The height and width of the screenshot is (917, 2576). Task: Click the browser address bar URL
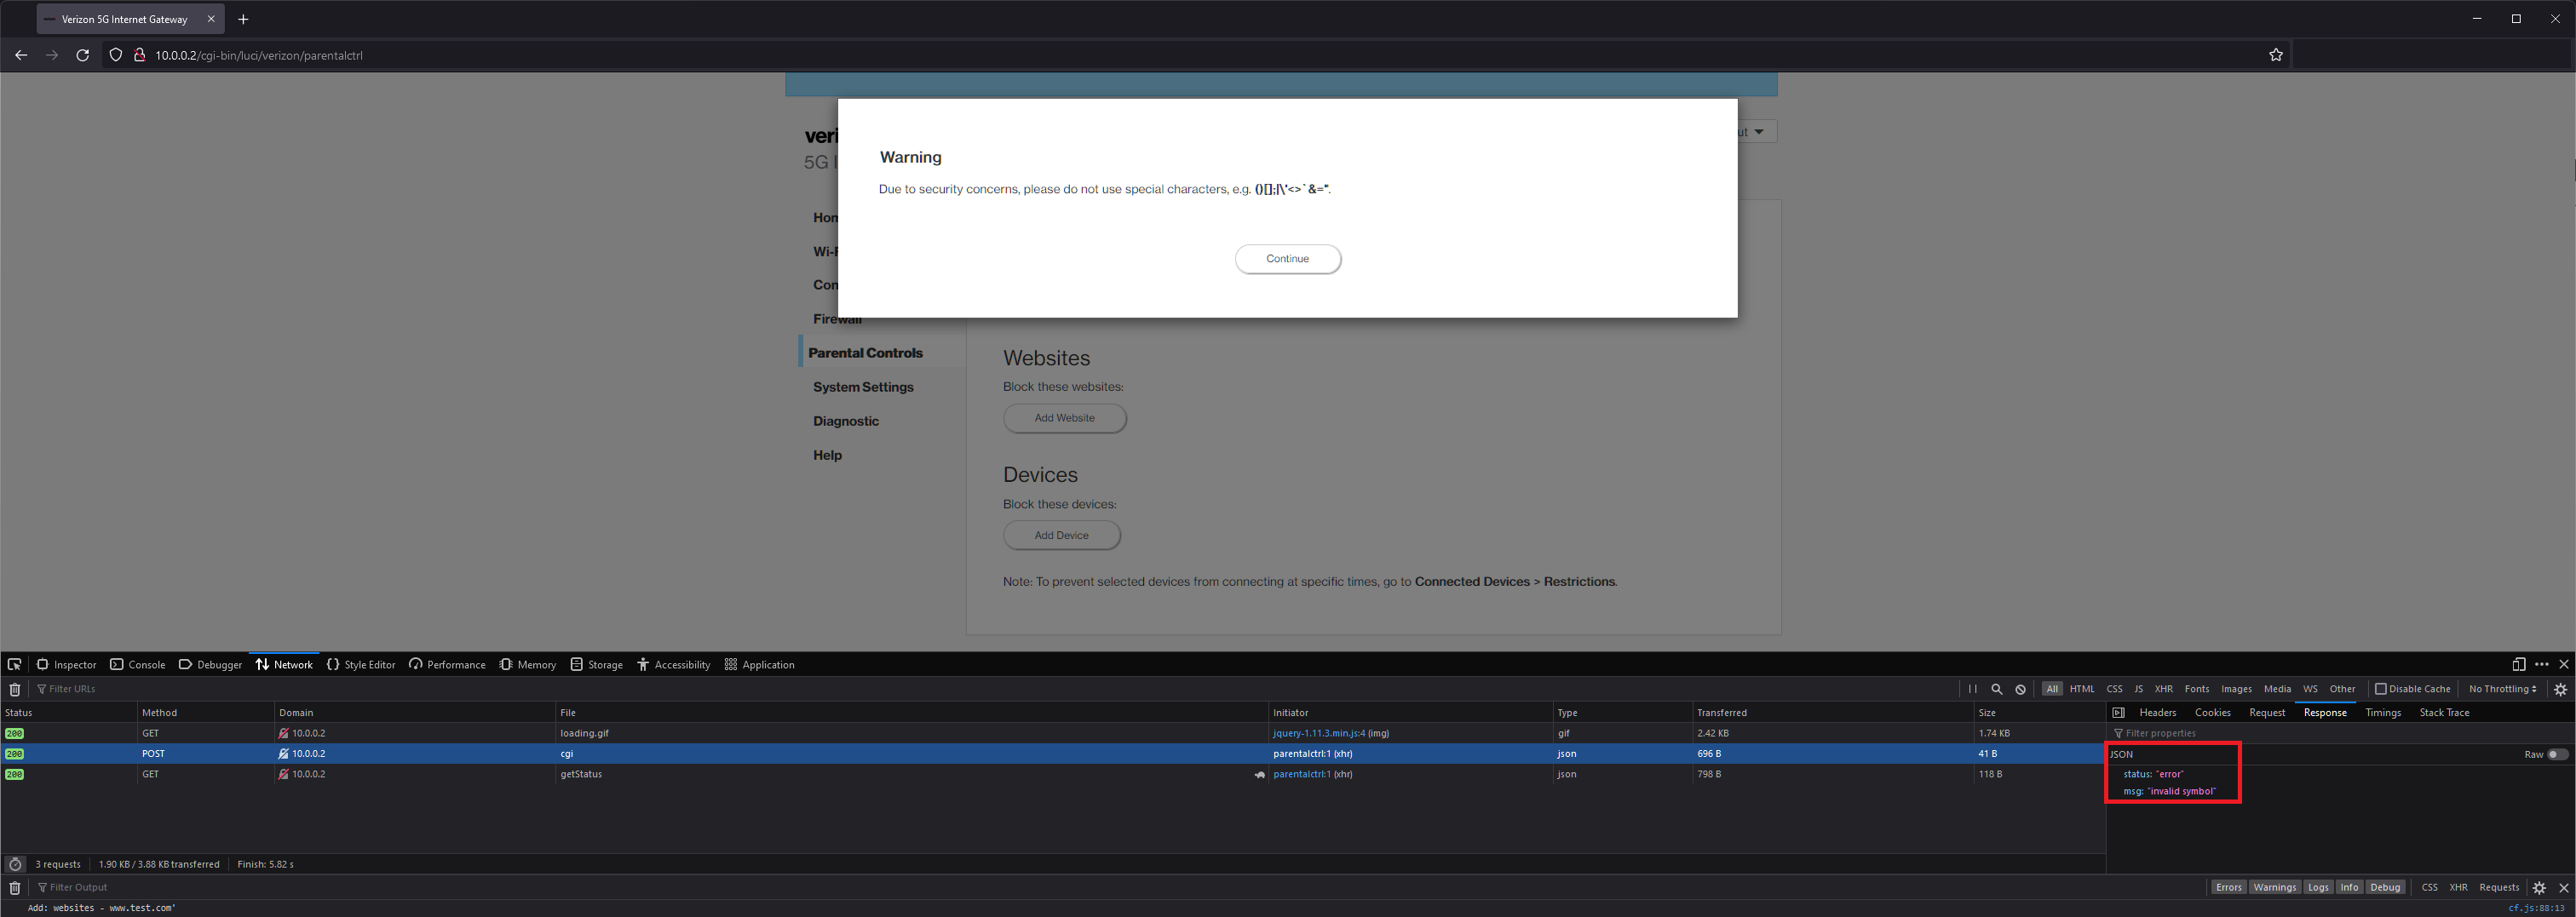point(259,55)
